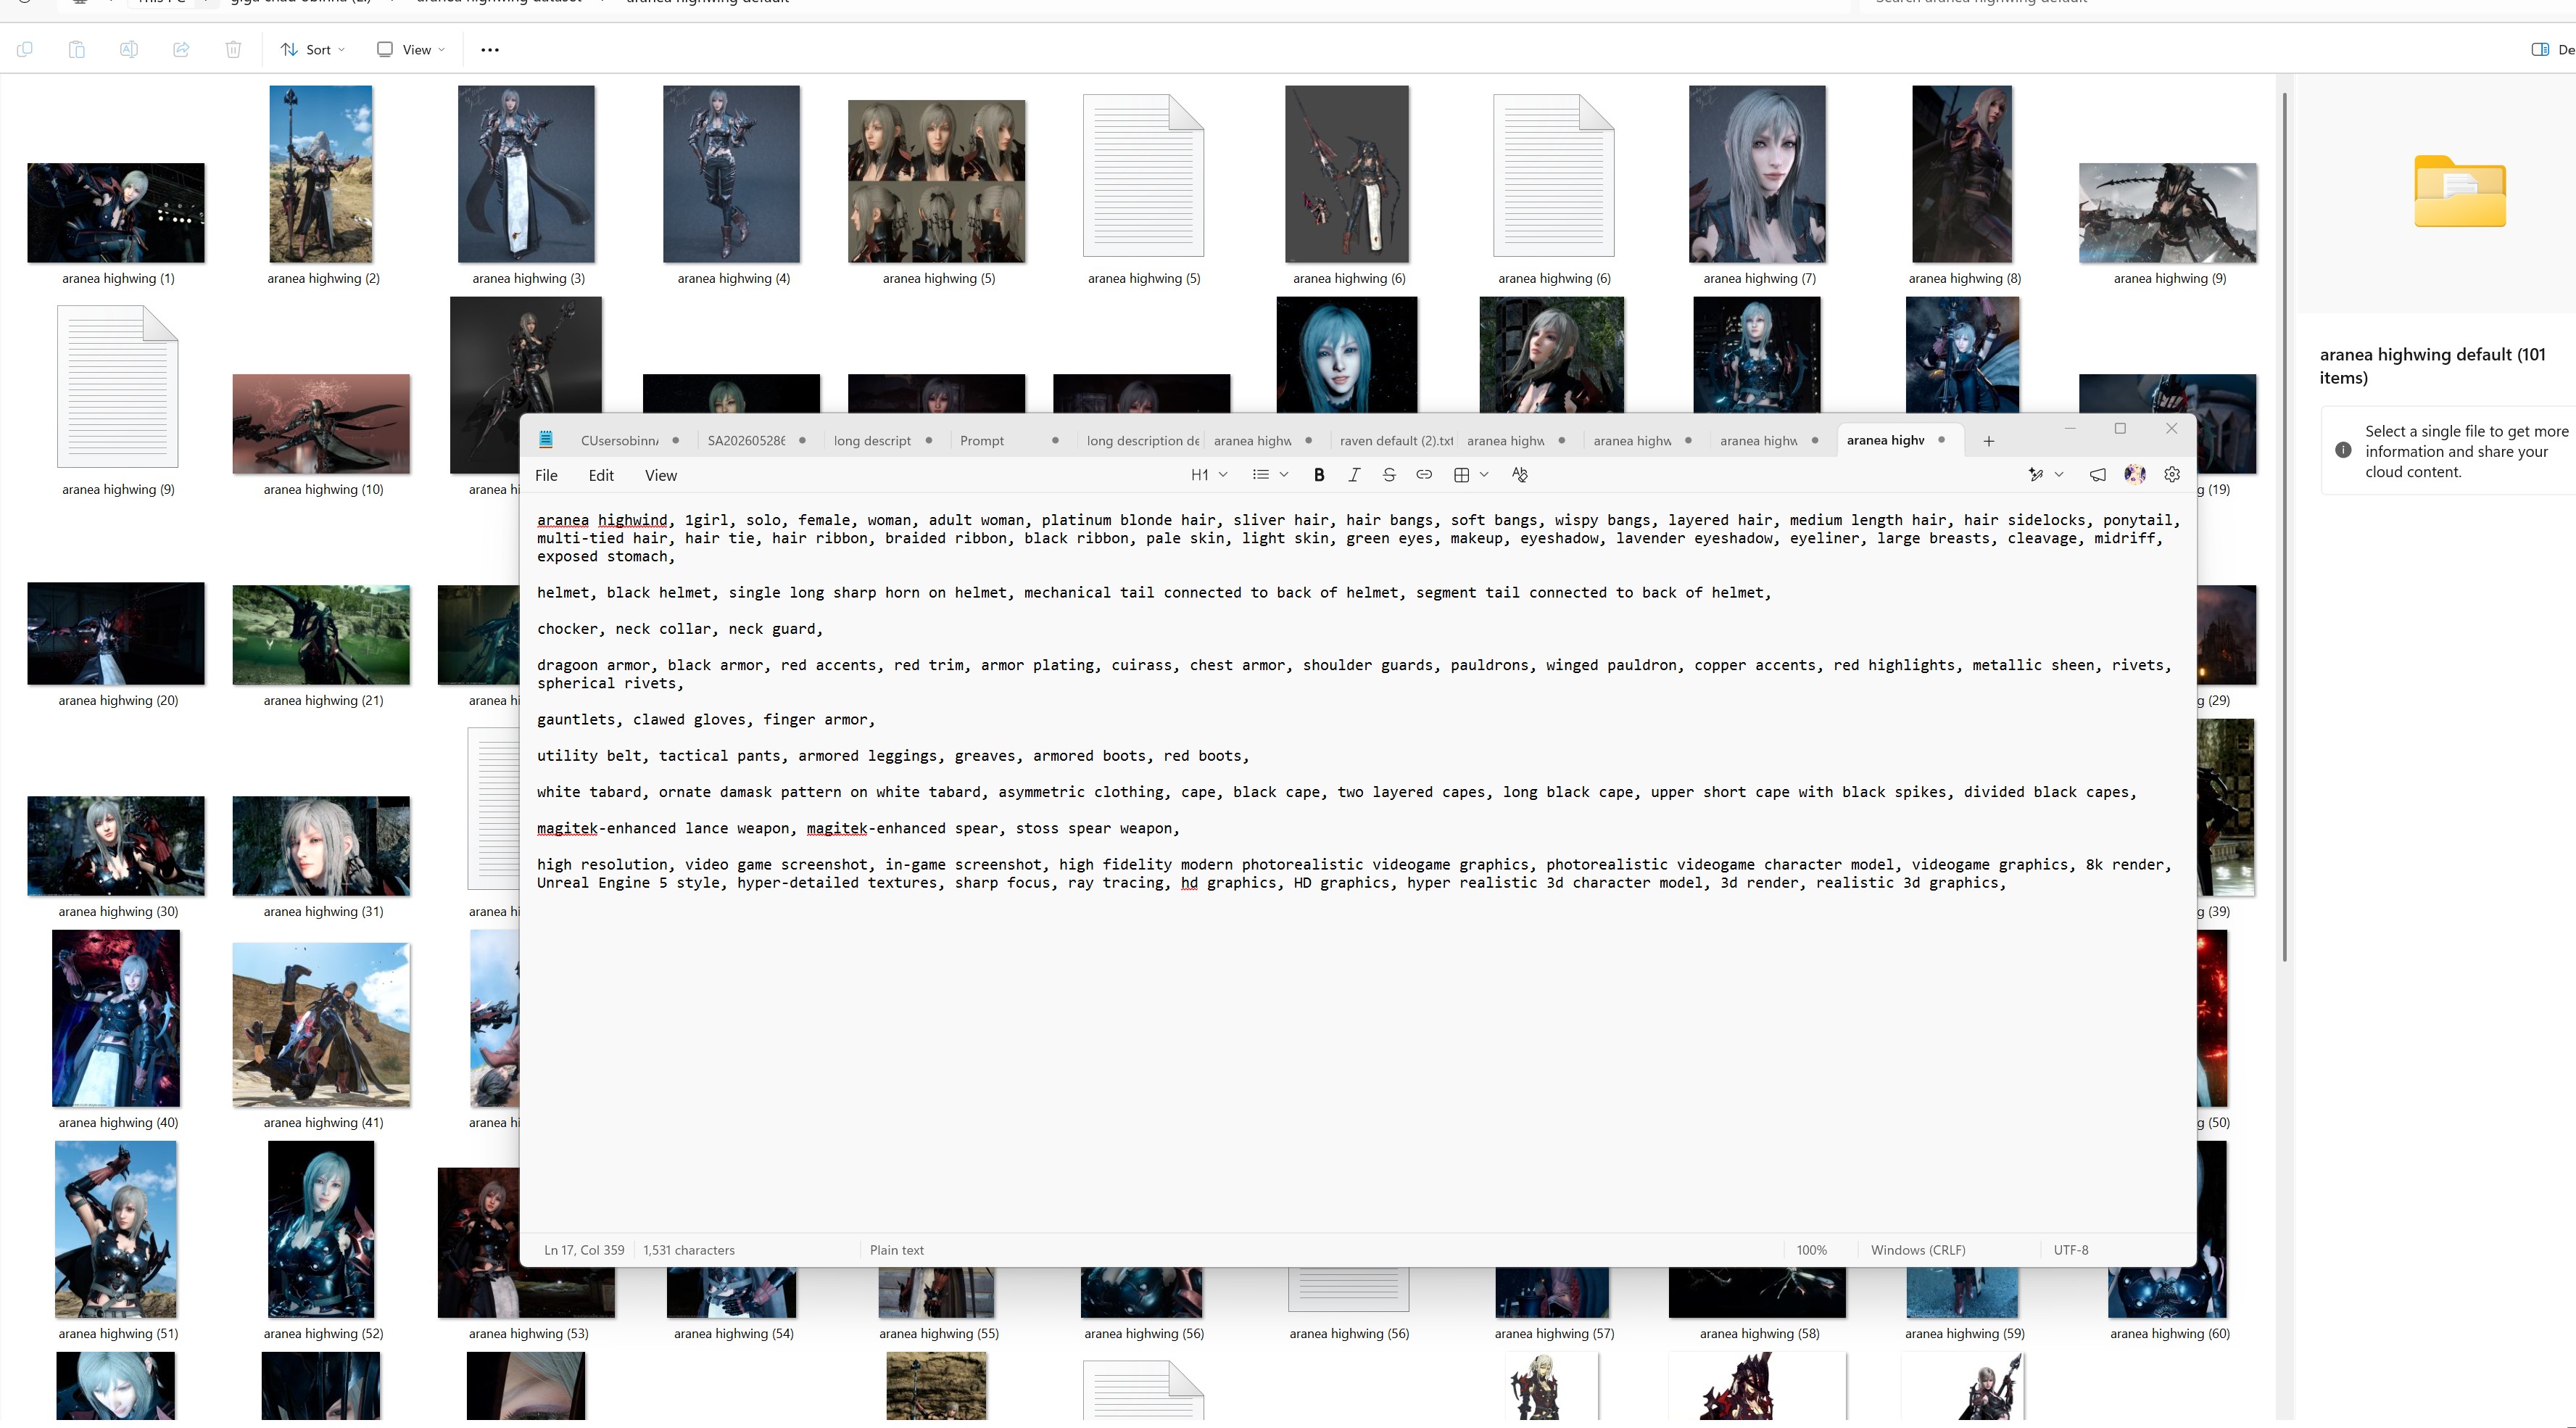Select aranea highwing (41) thumbnail

point(321,1025)
